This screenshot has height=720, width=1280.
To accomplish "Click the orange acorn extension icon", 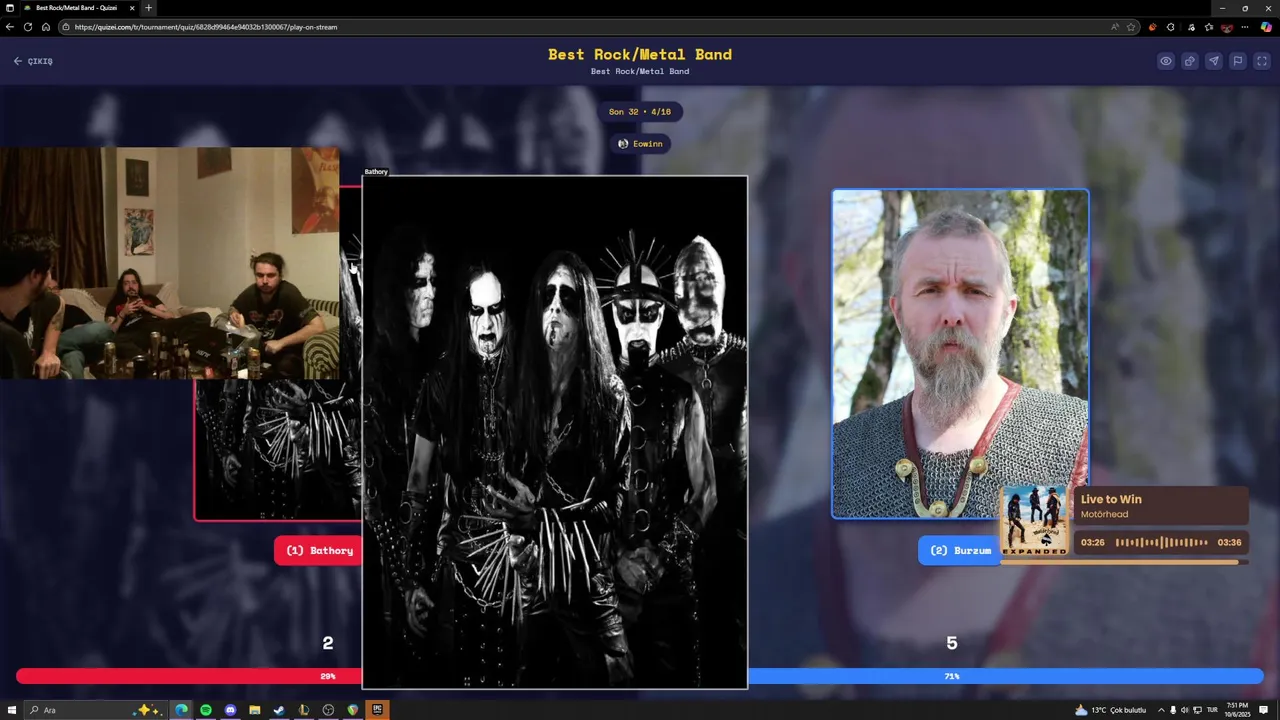I will click(x=1153, y=27).
